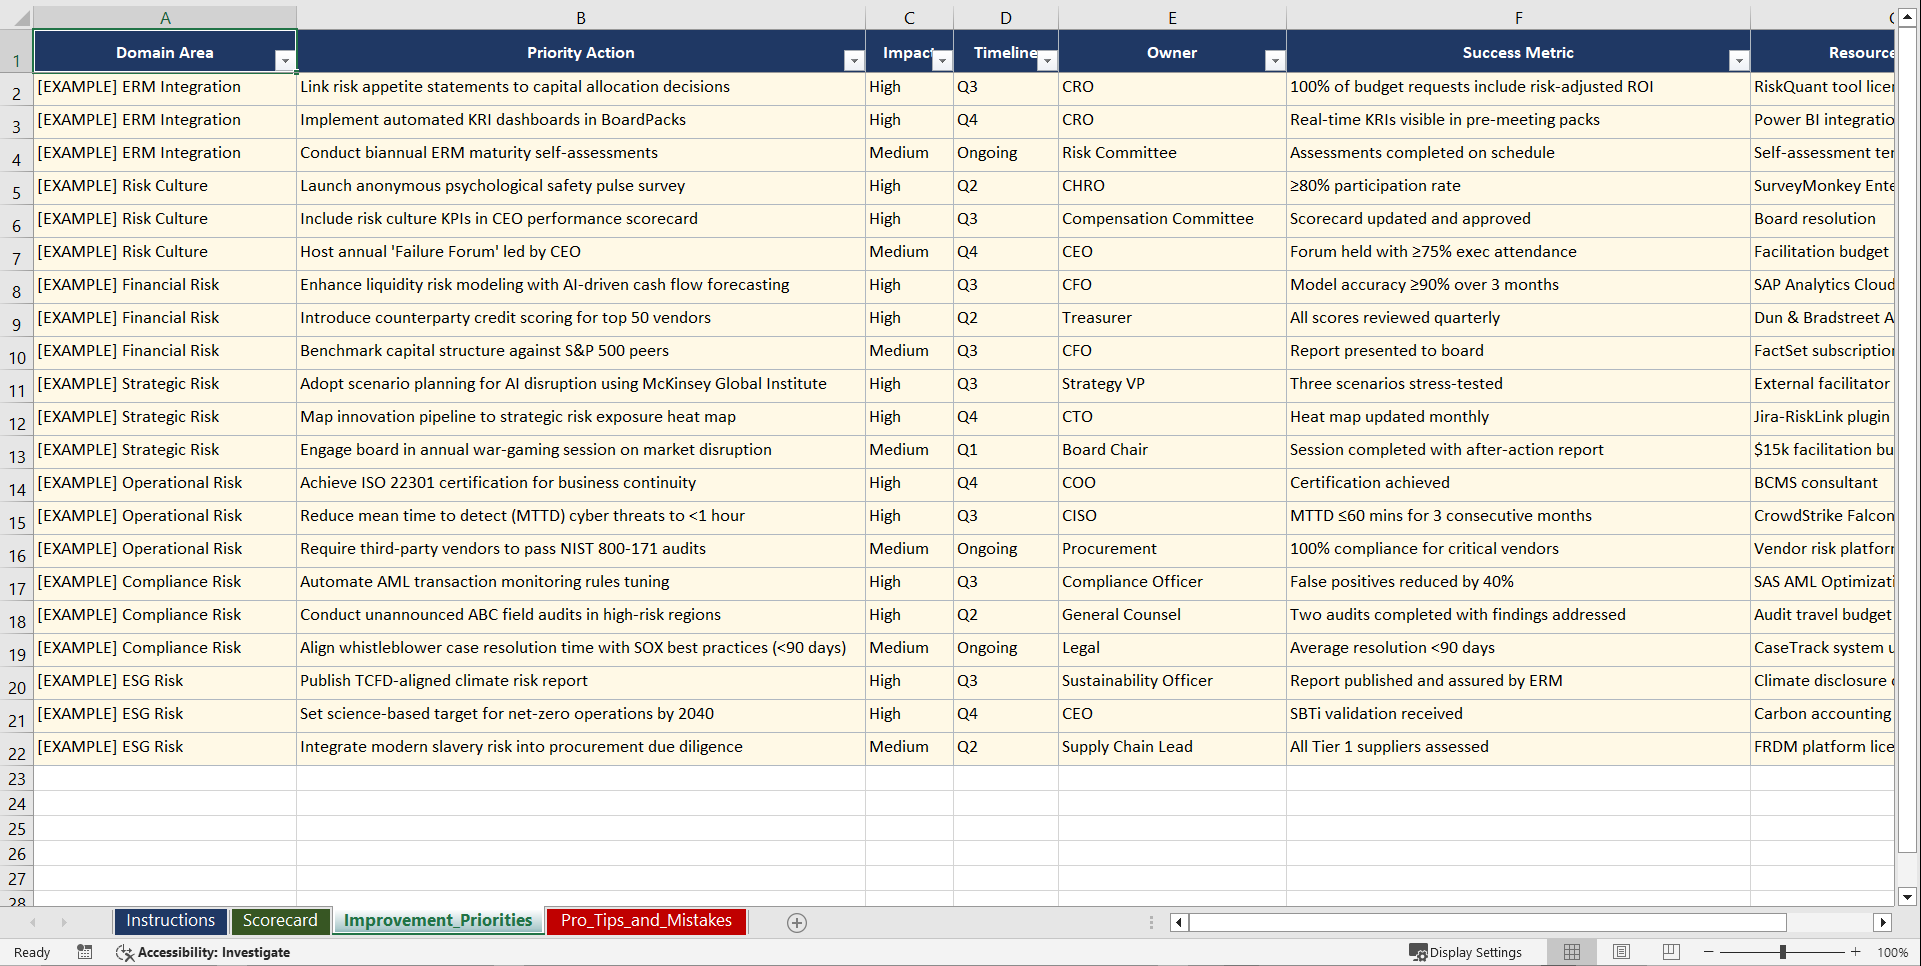The width and height of the screenshot is (1921, 966).
Task: Click the zoom slider handle
Action: (x=1783, y=952)
